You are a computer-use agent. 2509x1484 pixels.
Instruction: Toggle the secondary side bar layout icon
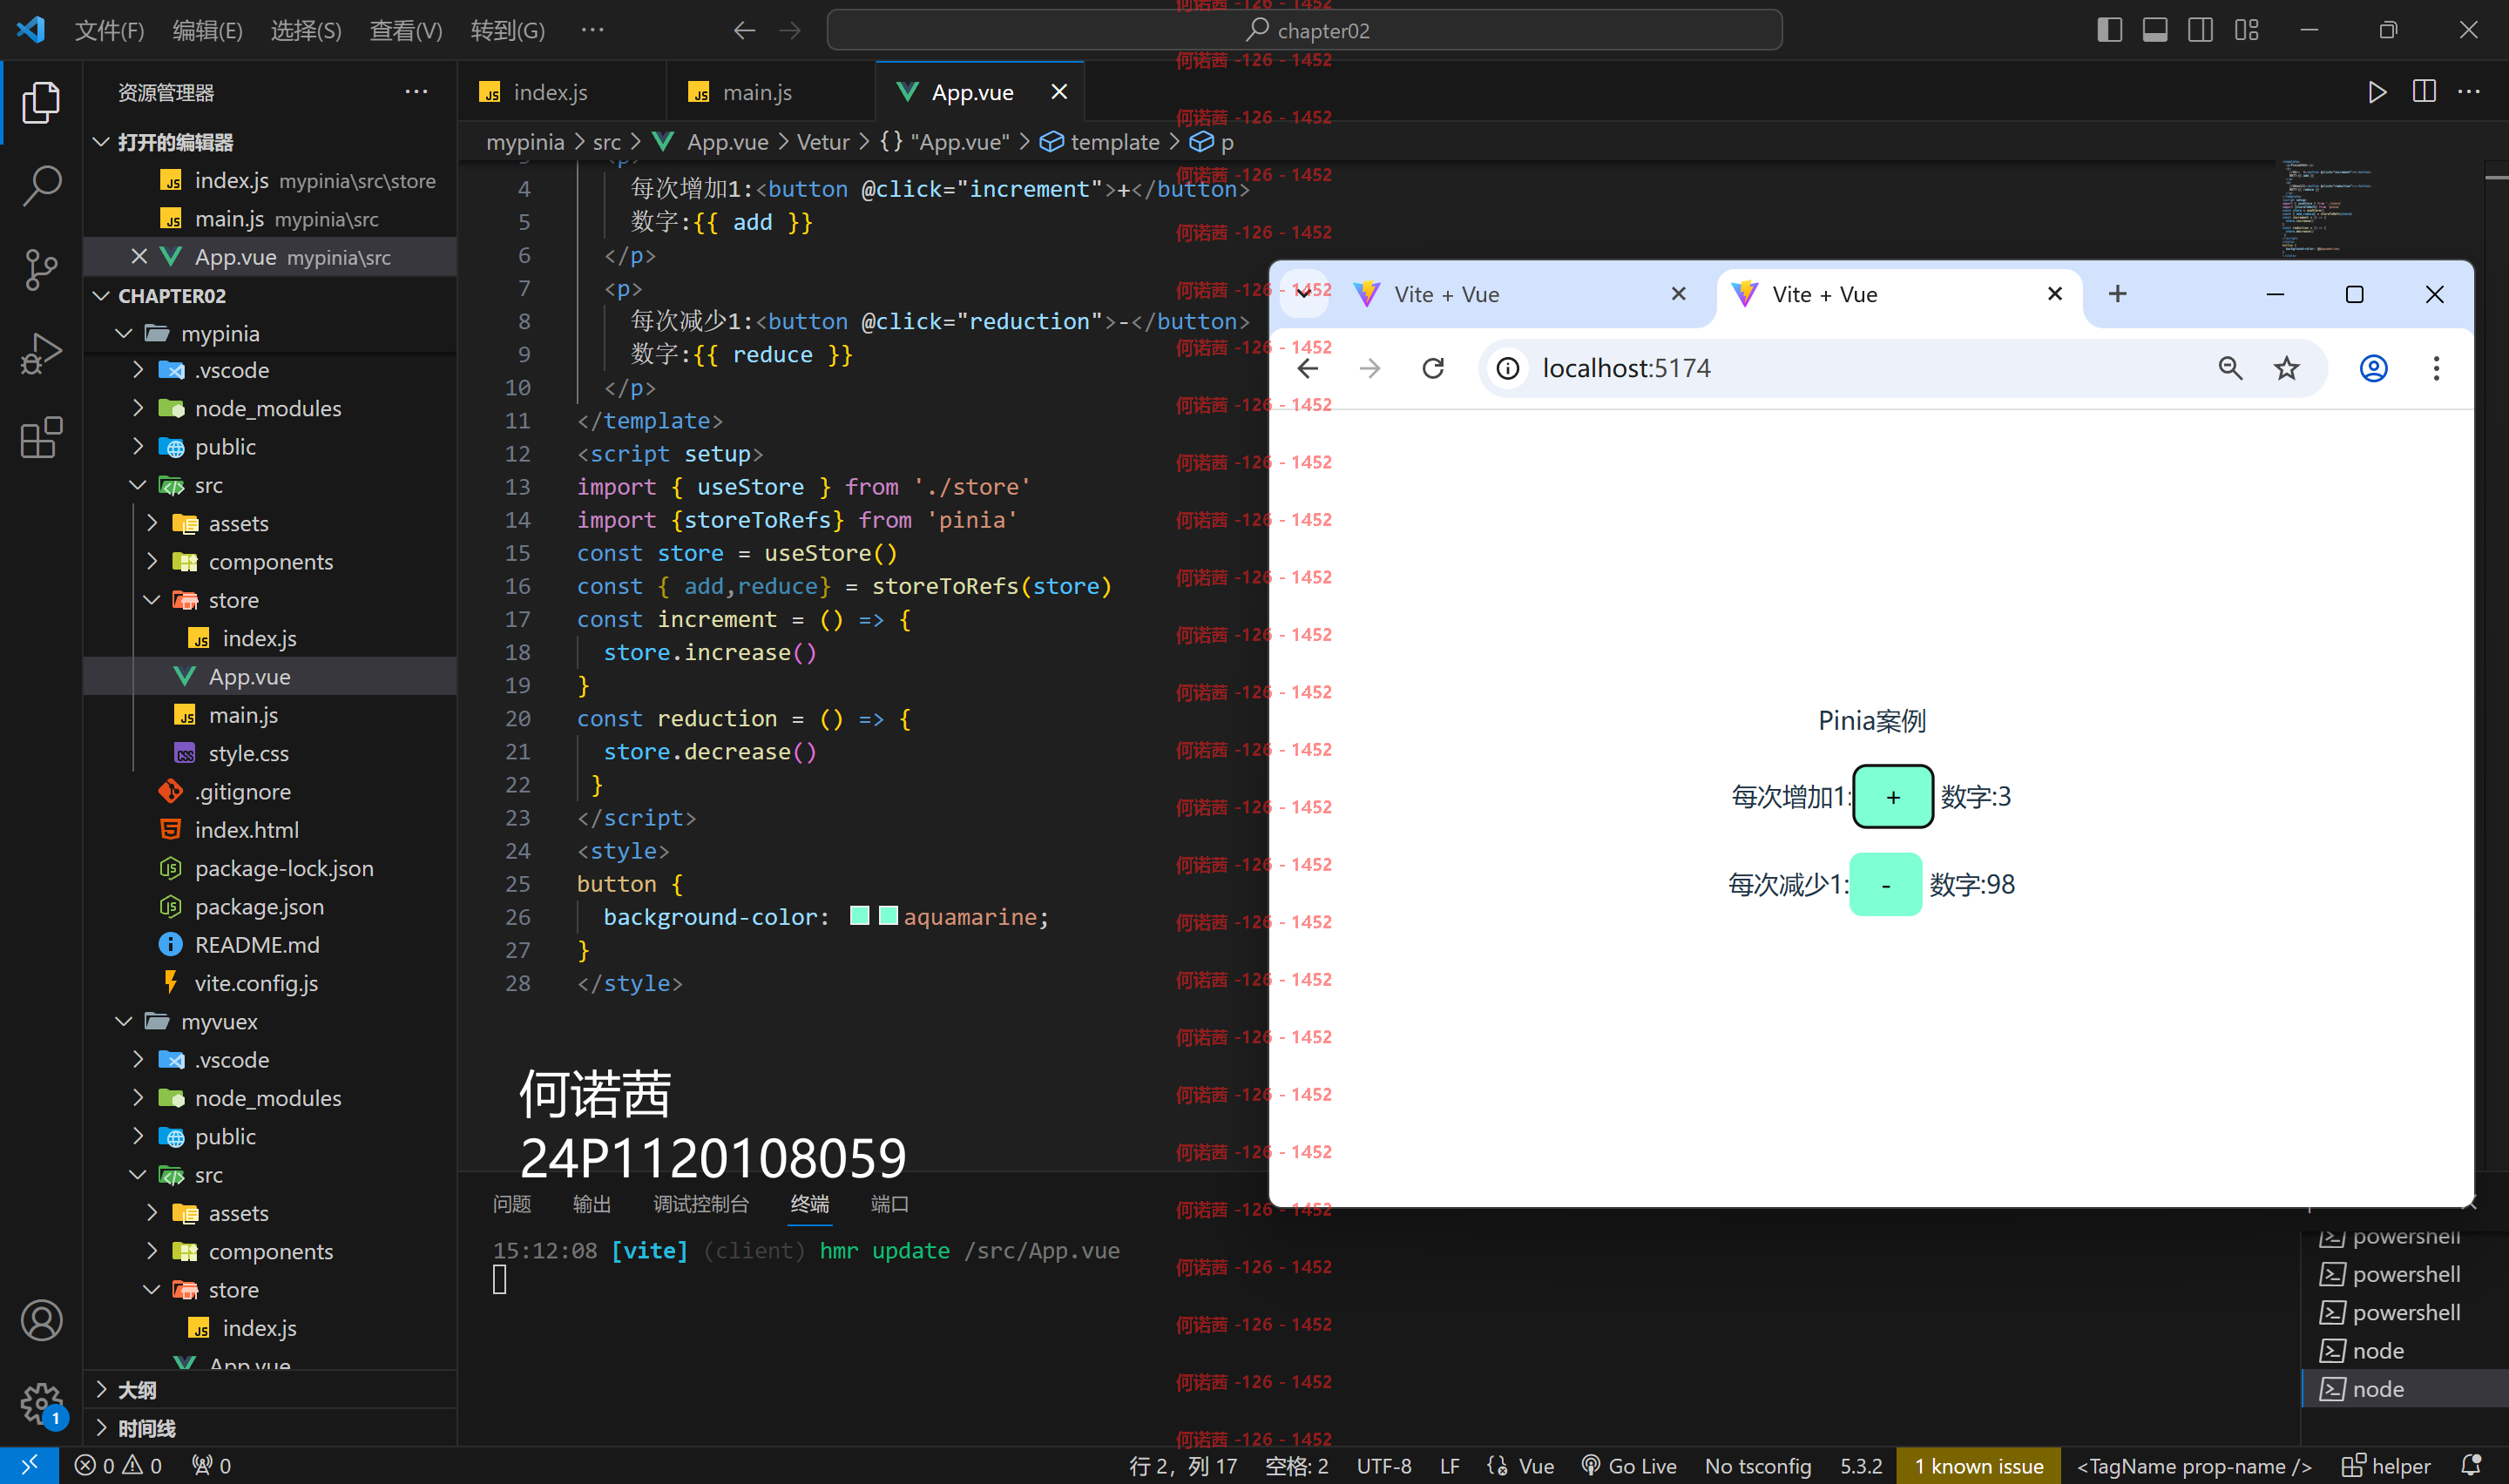click(2200, 30)
